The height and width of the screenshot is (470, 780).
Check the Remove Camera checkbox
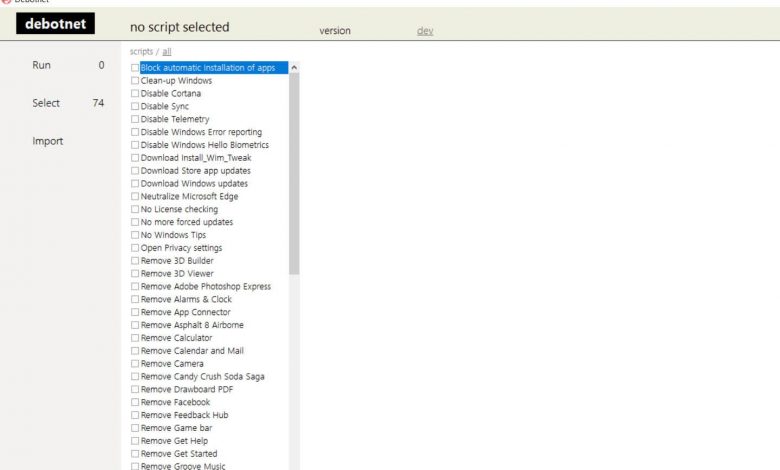point(135,364)
